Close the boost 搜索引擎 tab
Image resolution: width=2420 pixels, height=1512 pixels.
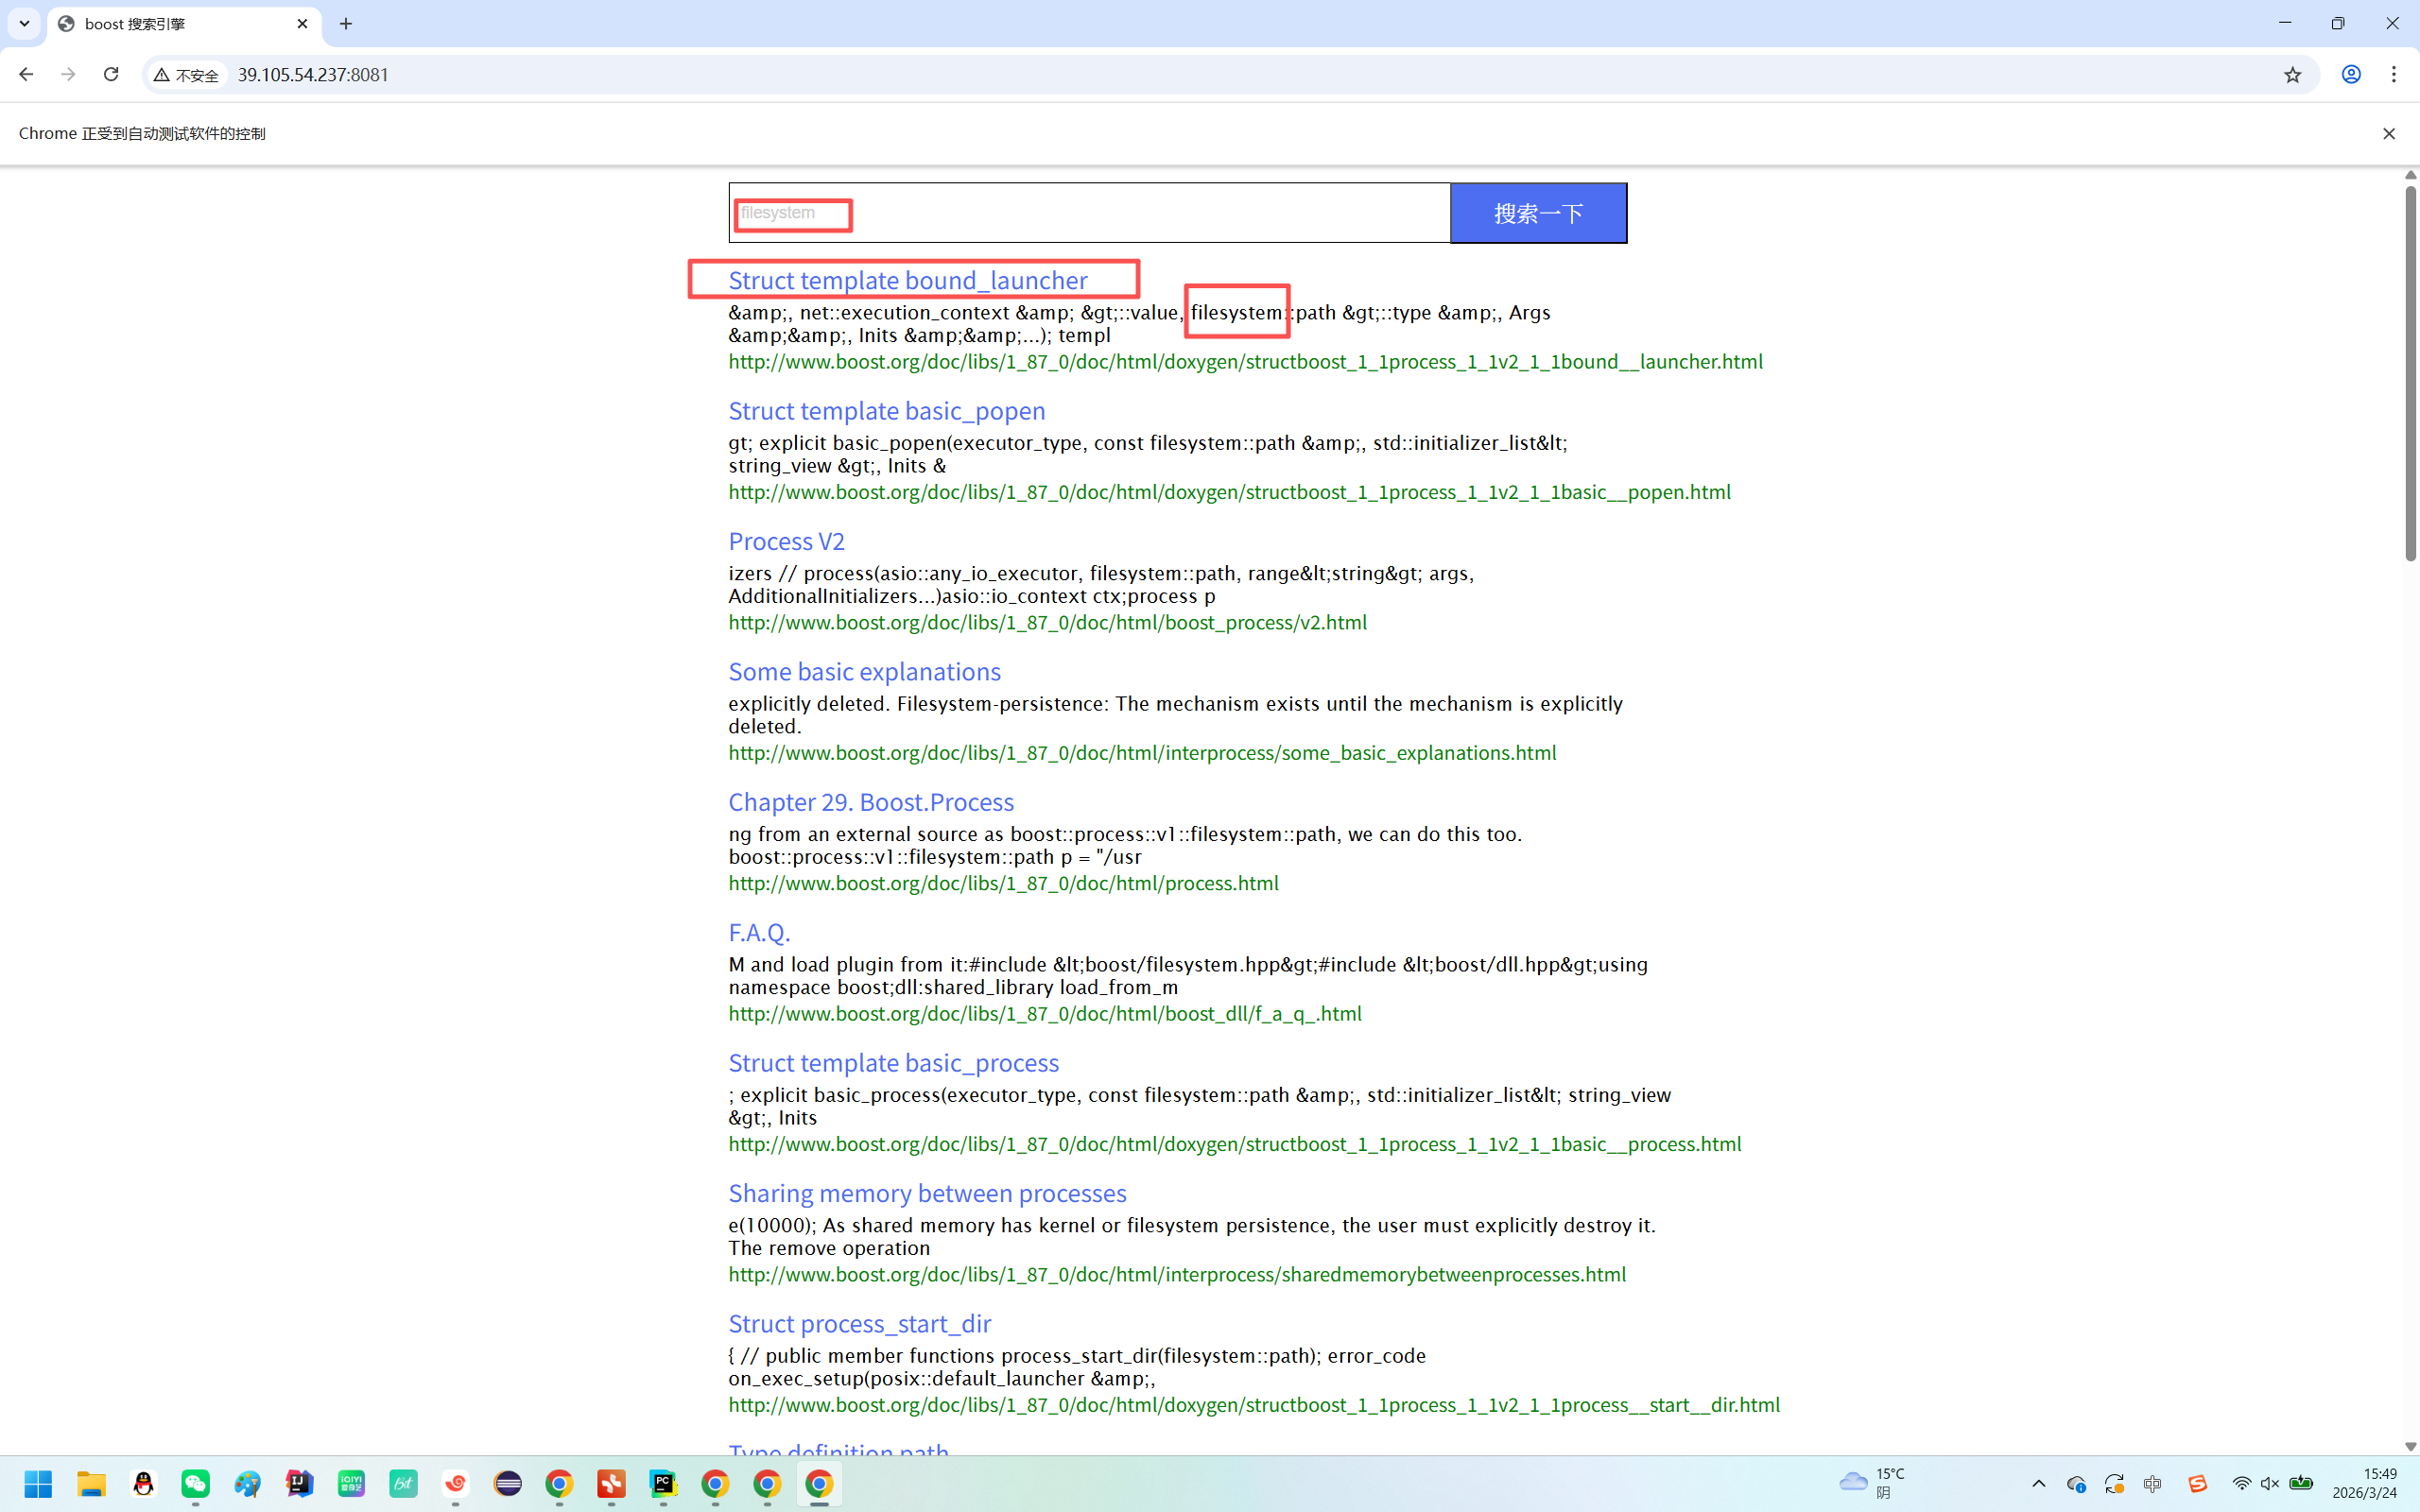(302, 24)
